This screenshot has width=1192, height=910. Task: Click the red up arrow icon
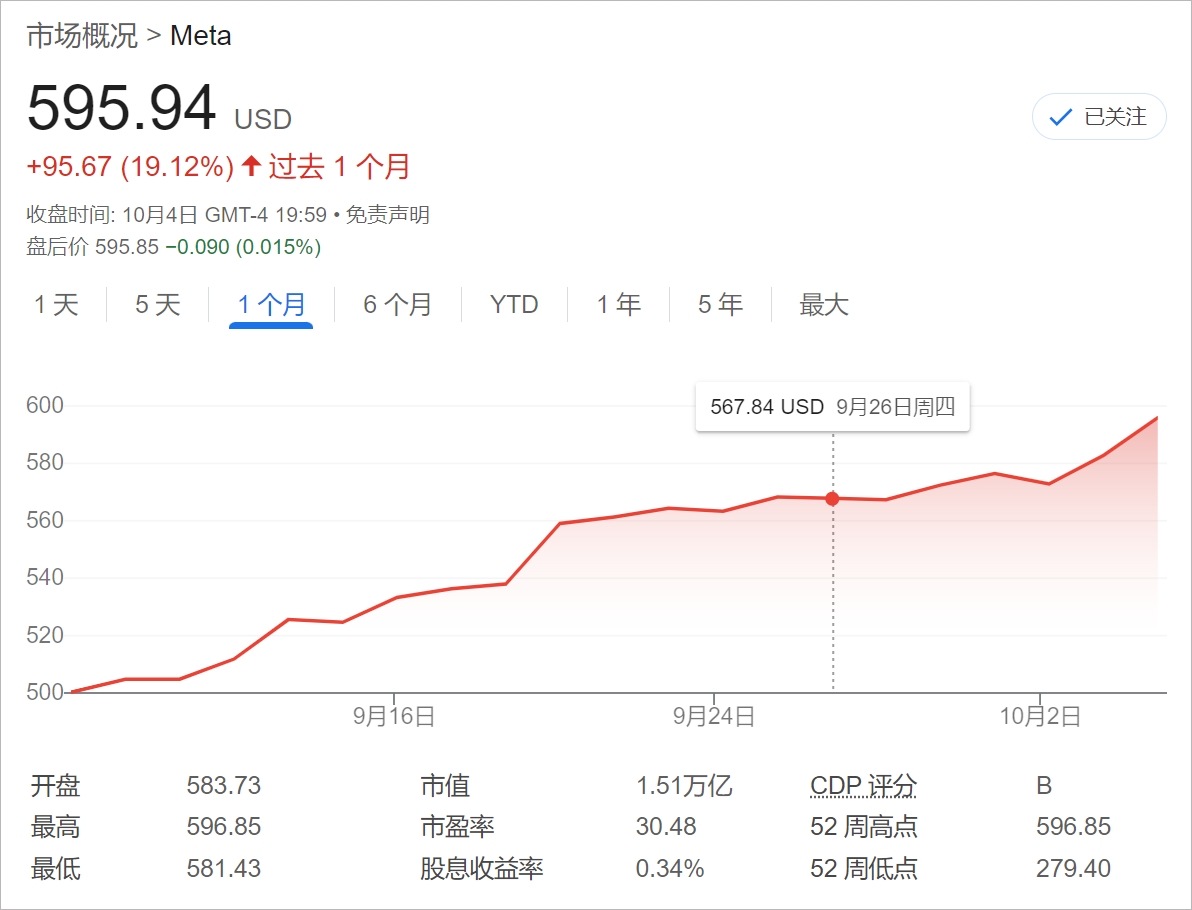coord(251,166)
